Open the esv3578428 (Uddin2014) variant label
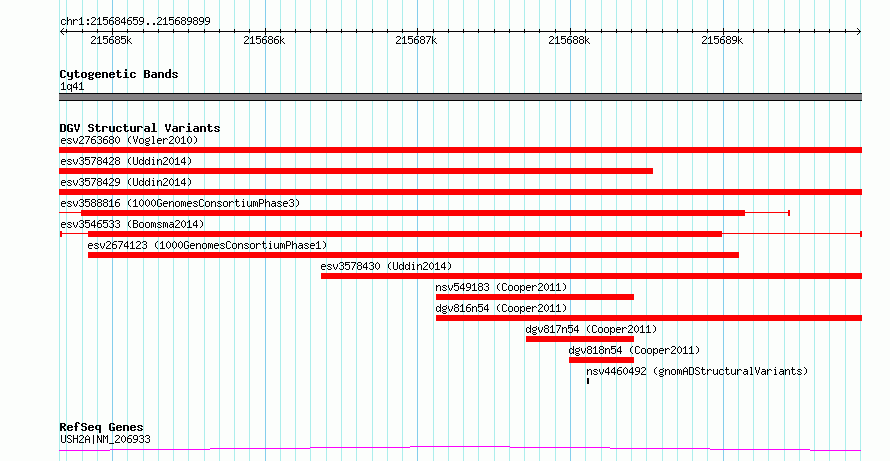Screen dimensions: 890x461 126,161
